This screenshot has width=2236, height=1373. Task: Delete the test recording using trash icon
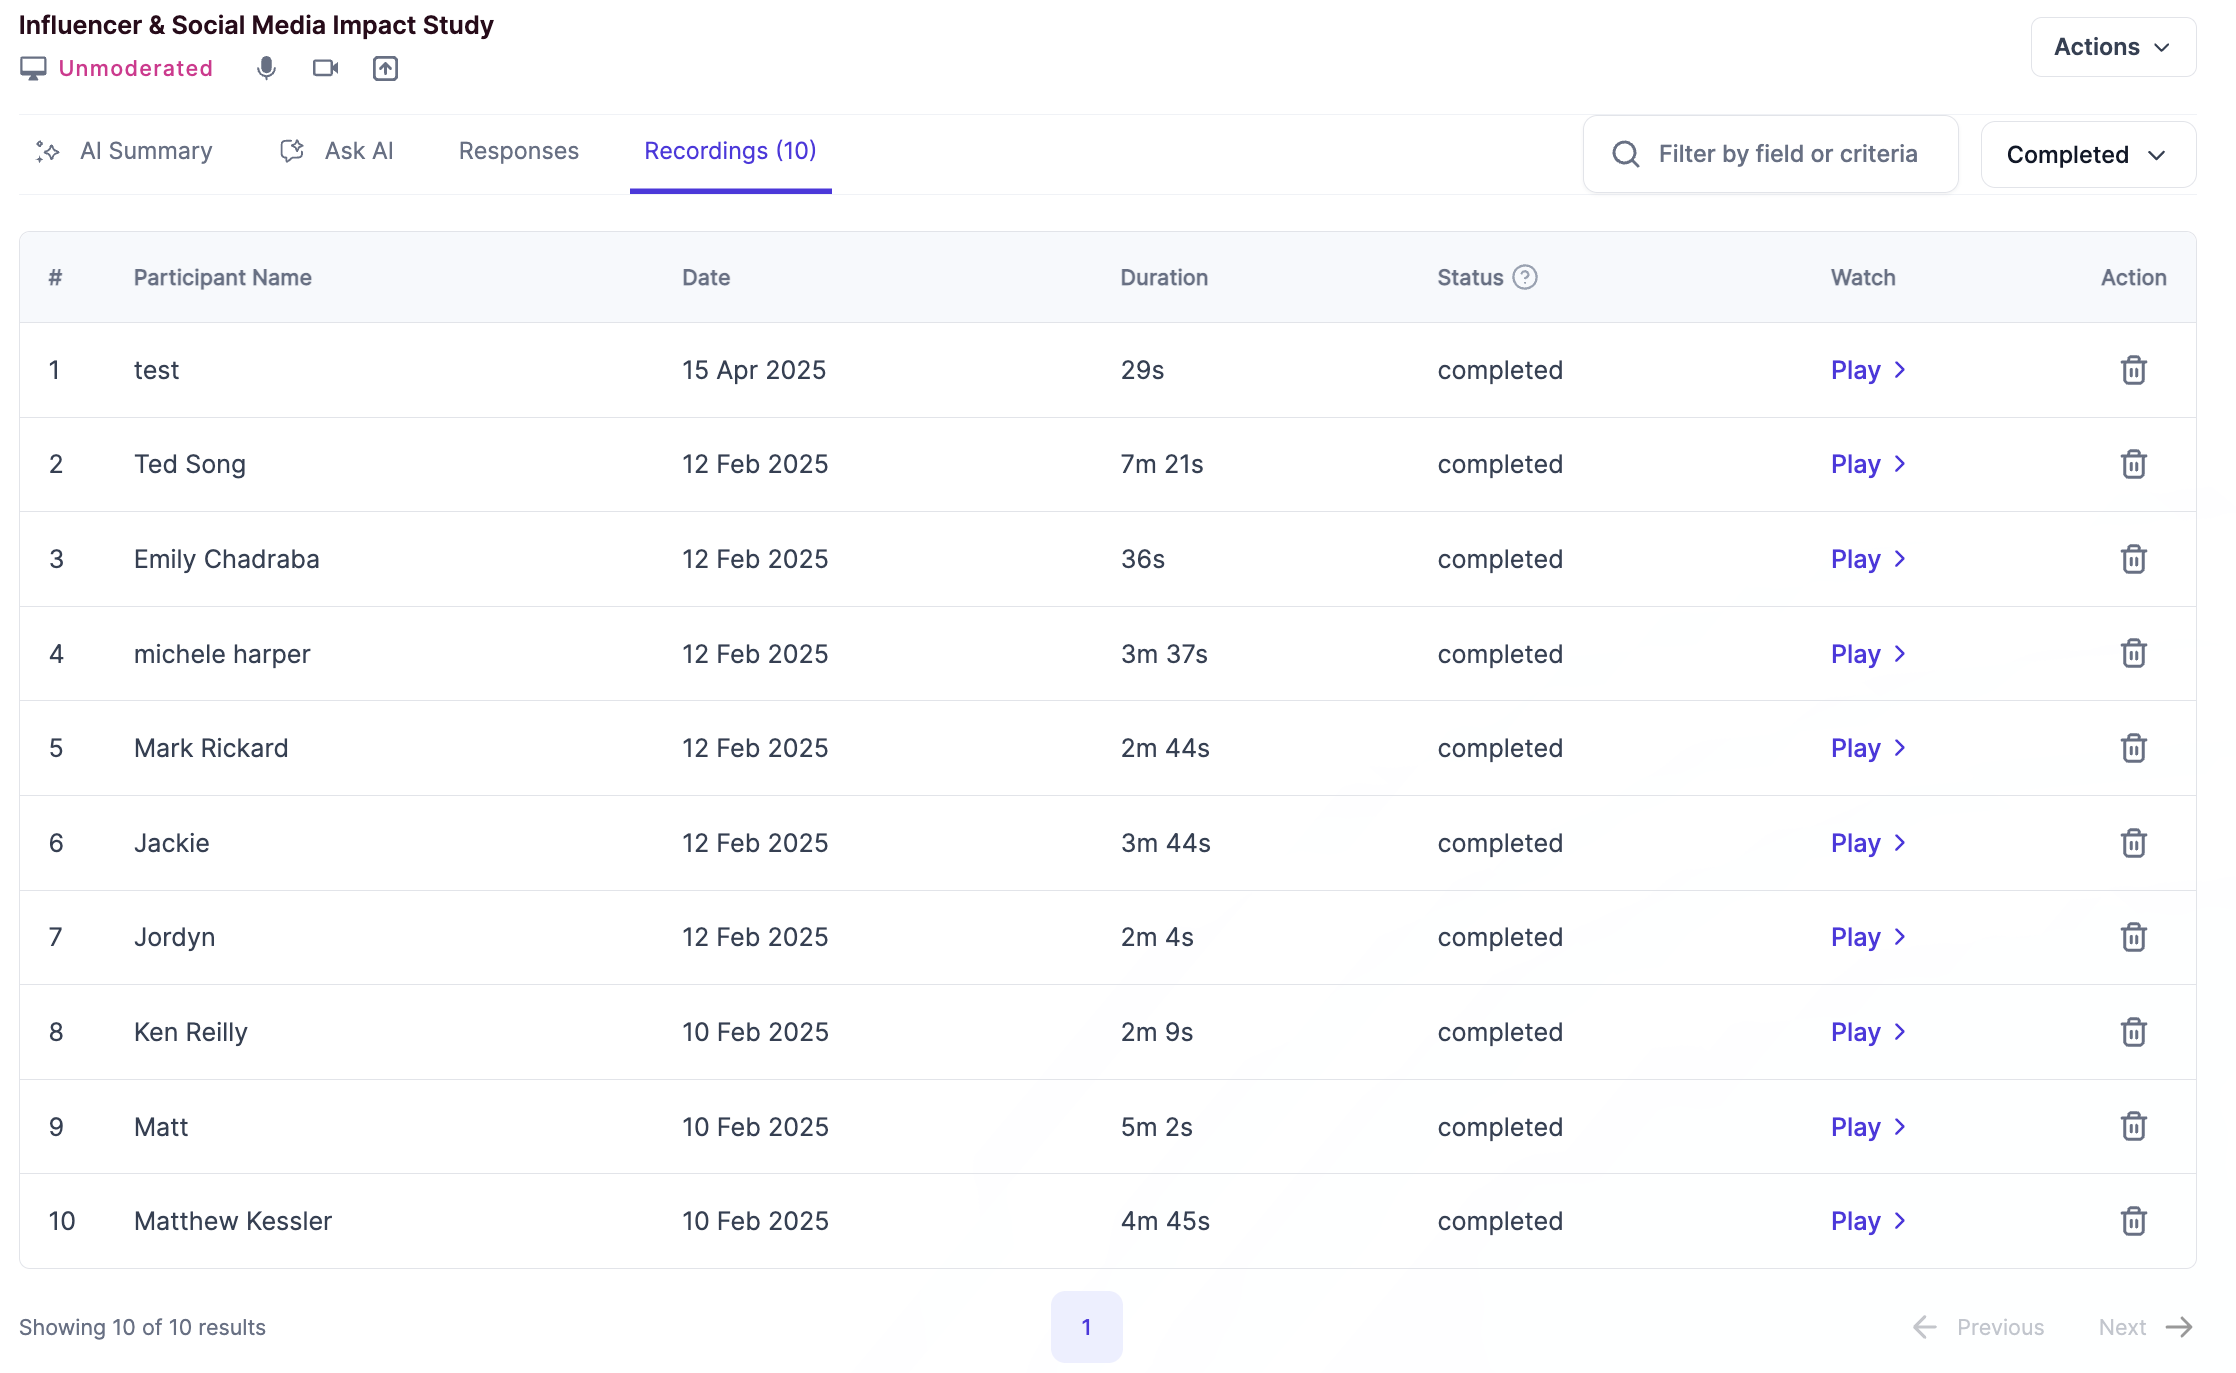pos(2133,370)
